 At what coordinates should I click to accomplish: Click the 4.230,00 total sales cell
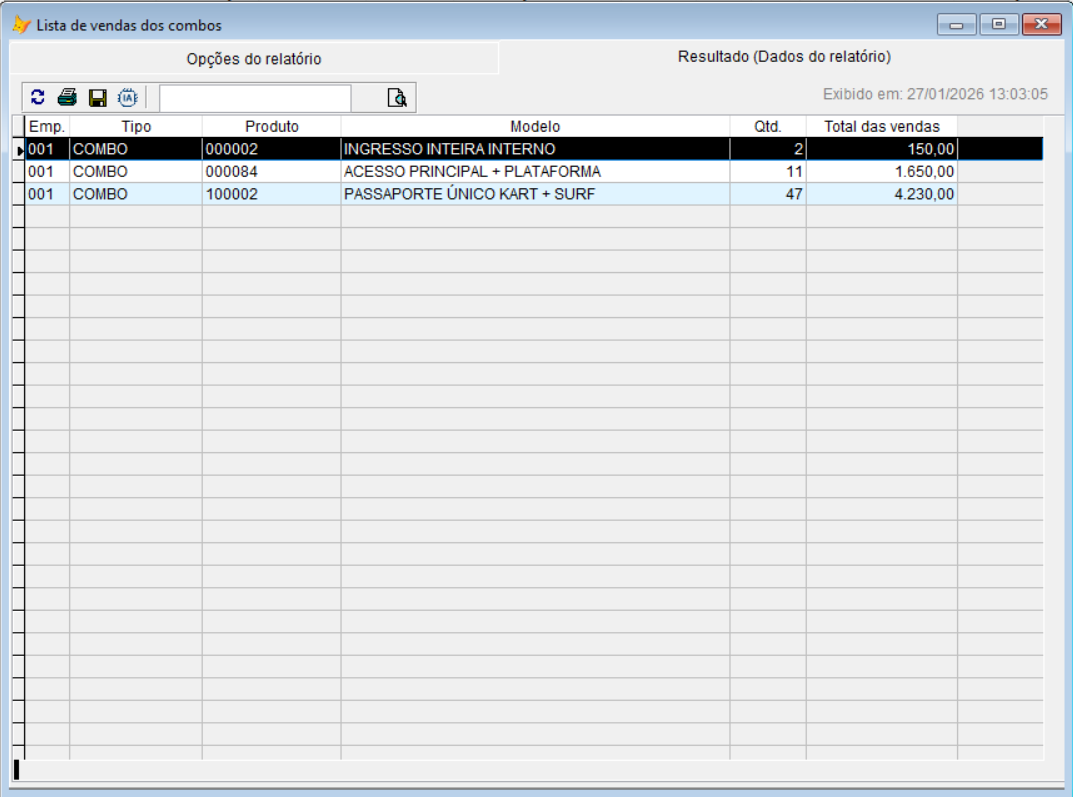point(881,194)
